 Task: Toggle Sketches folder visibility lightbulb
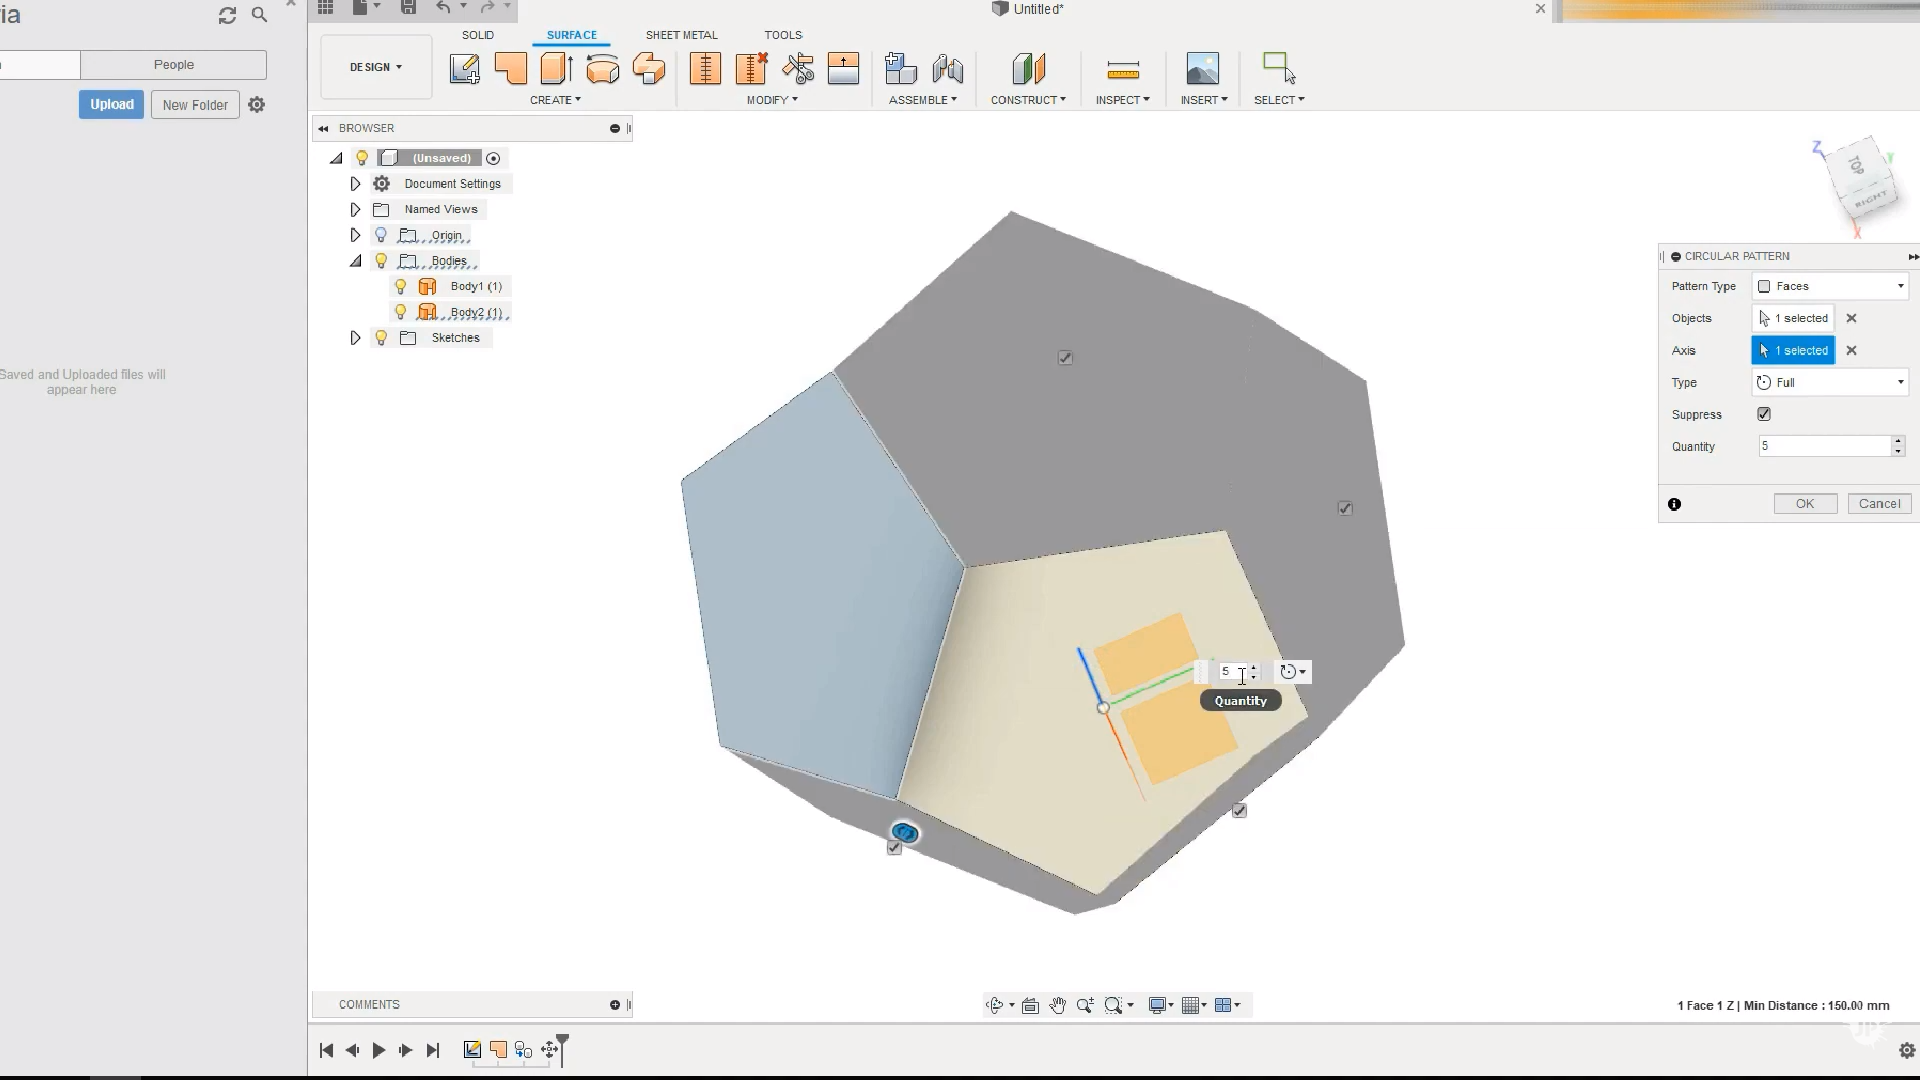tap(381, 338)
